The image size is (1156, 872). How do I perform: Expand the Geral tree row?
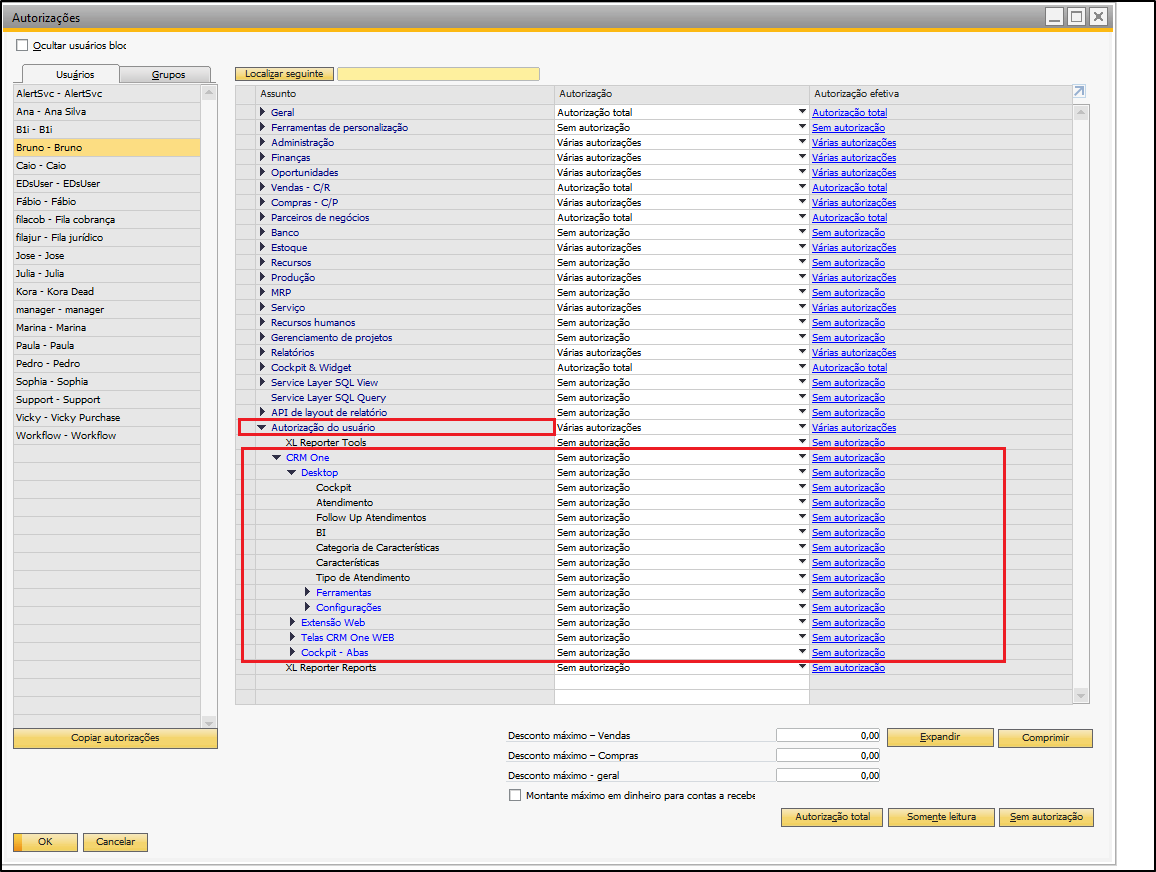pos(262,112)
